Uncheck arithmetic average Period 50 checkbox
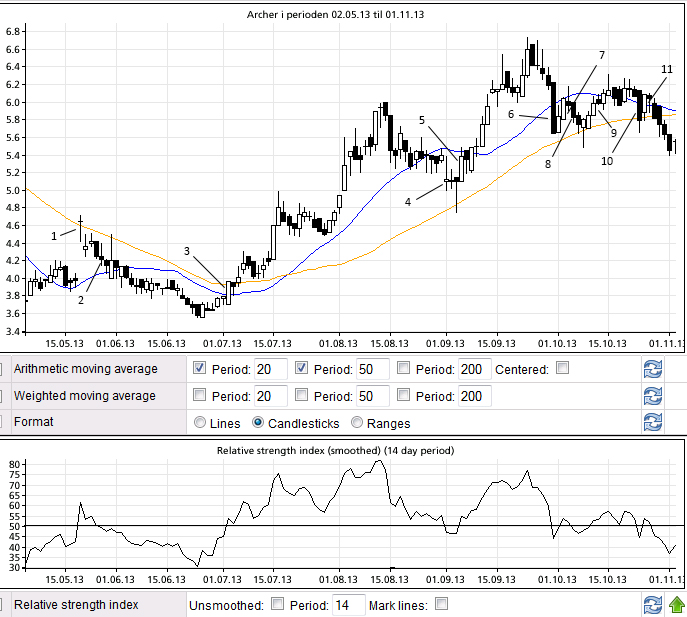The height and width of the screenshot is (617, 687). (x=302, y=368)
